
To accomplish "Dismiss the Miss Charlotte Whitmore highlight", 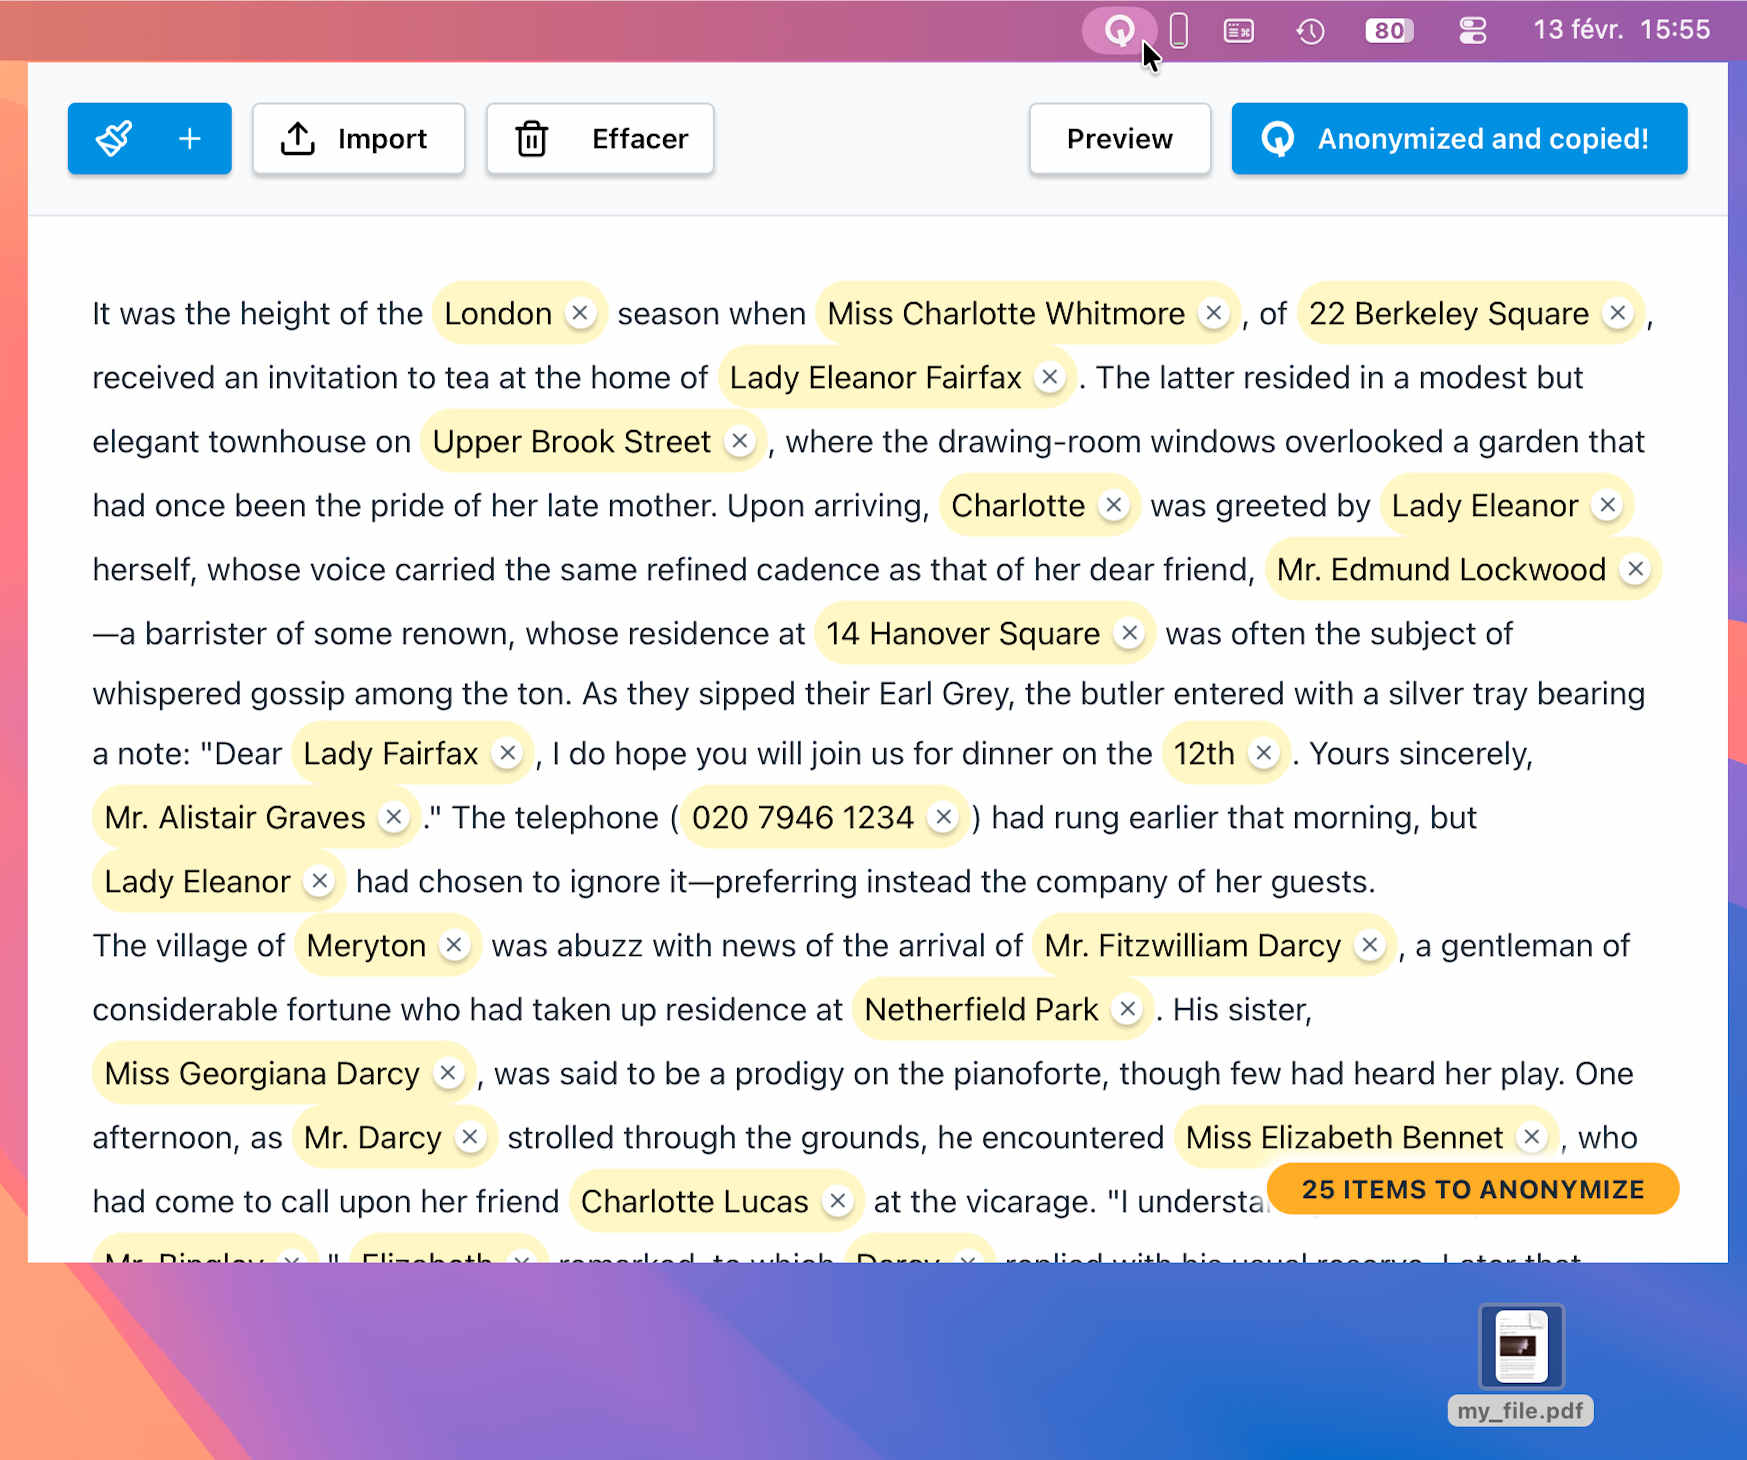I will (1214, 313).
